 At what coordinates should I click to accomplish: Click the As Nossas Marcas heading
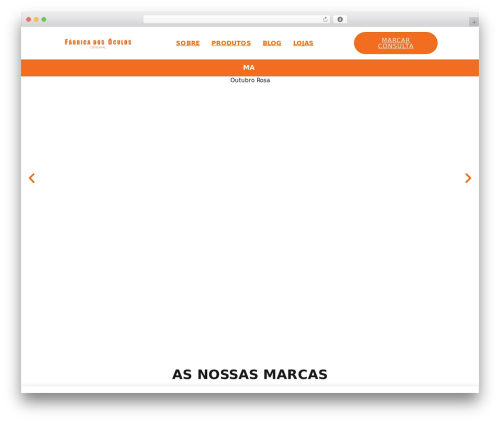tap(250, 374)
